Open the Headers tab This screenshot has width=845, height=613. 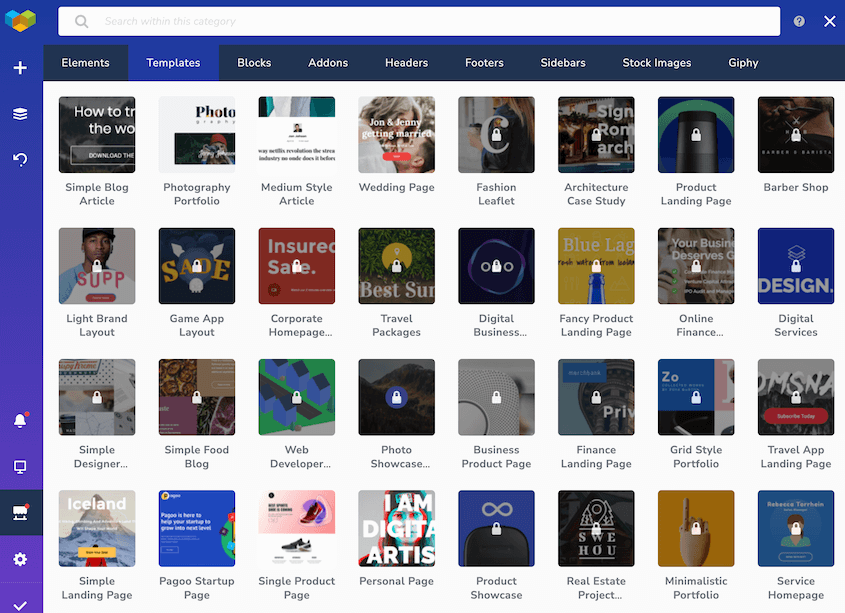pos(406,63)
